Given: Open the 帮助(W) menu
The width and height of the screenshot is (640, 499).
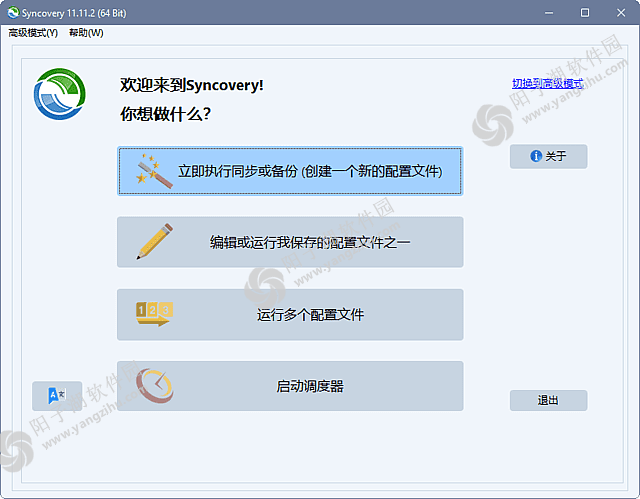Looking at the screenshot, I should (x=86, y=33).
